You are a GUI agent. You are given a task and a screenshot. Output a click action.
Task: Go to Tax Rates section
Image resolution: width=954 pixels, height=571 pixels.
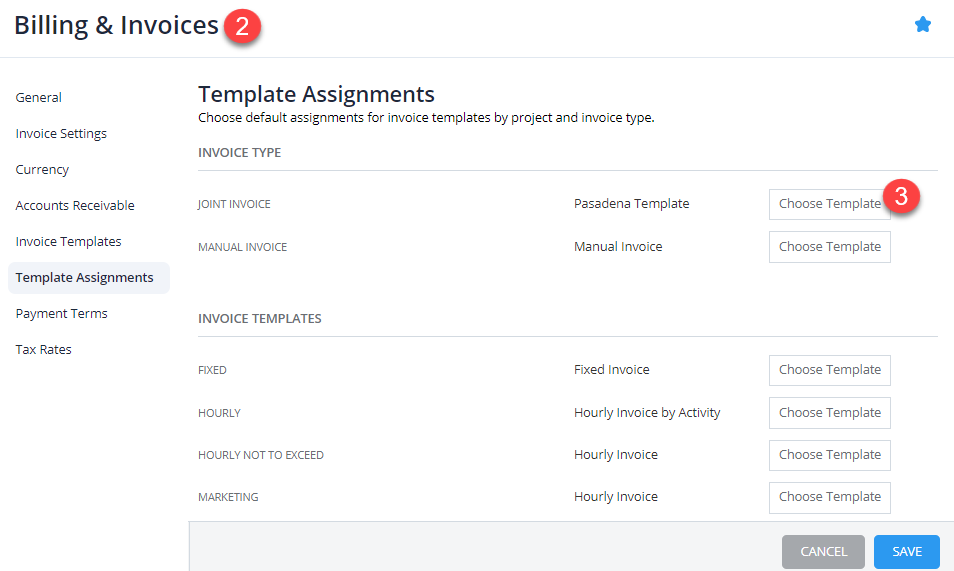(x=43, y=349)
